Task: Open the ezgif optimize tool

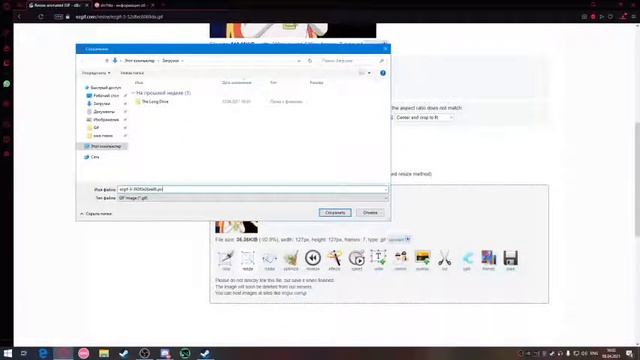Action: pyautogui.click(x=291, y=260)
